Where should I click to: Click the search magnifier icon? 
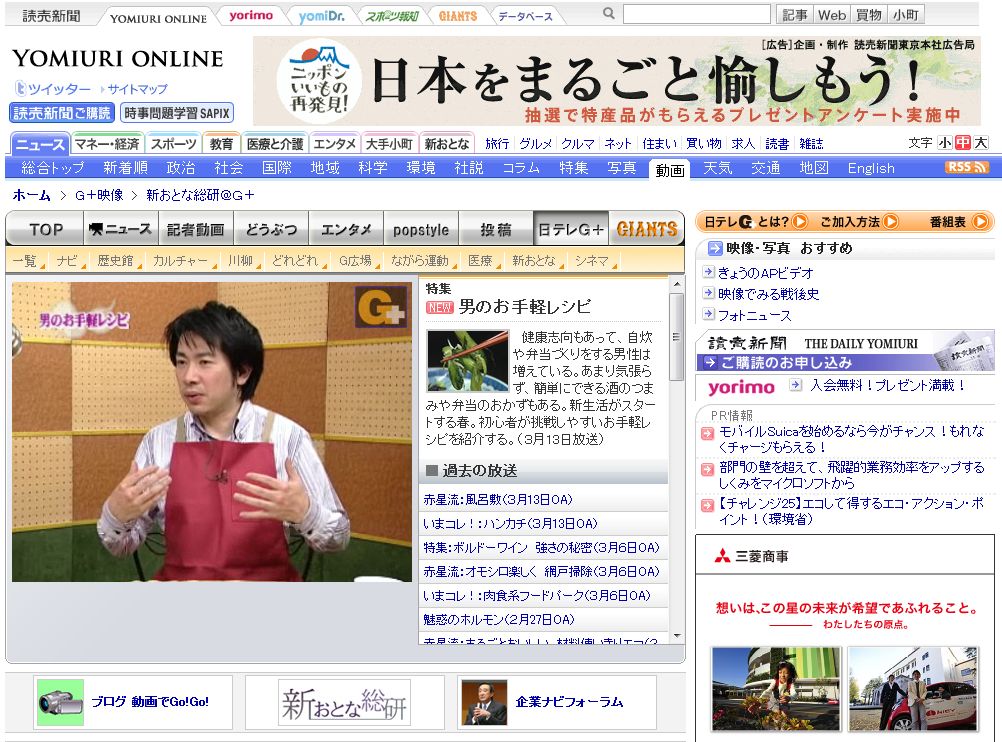[x=608, y=13]
